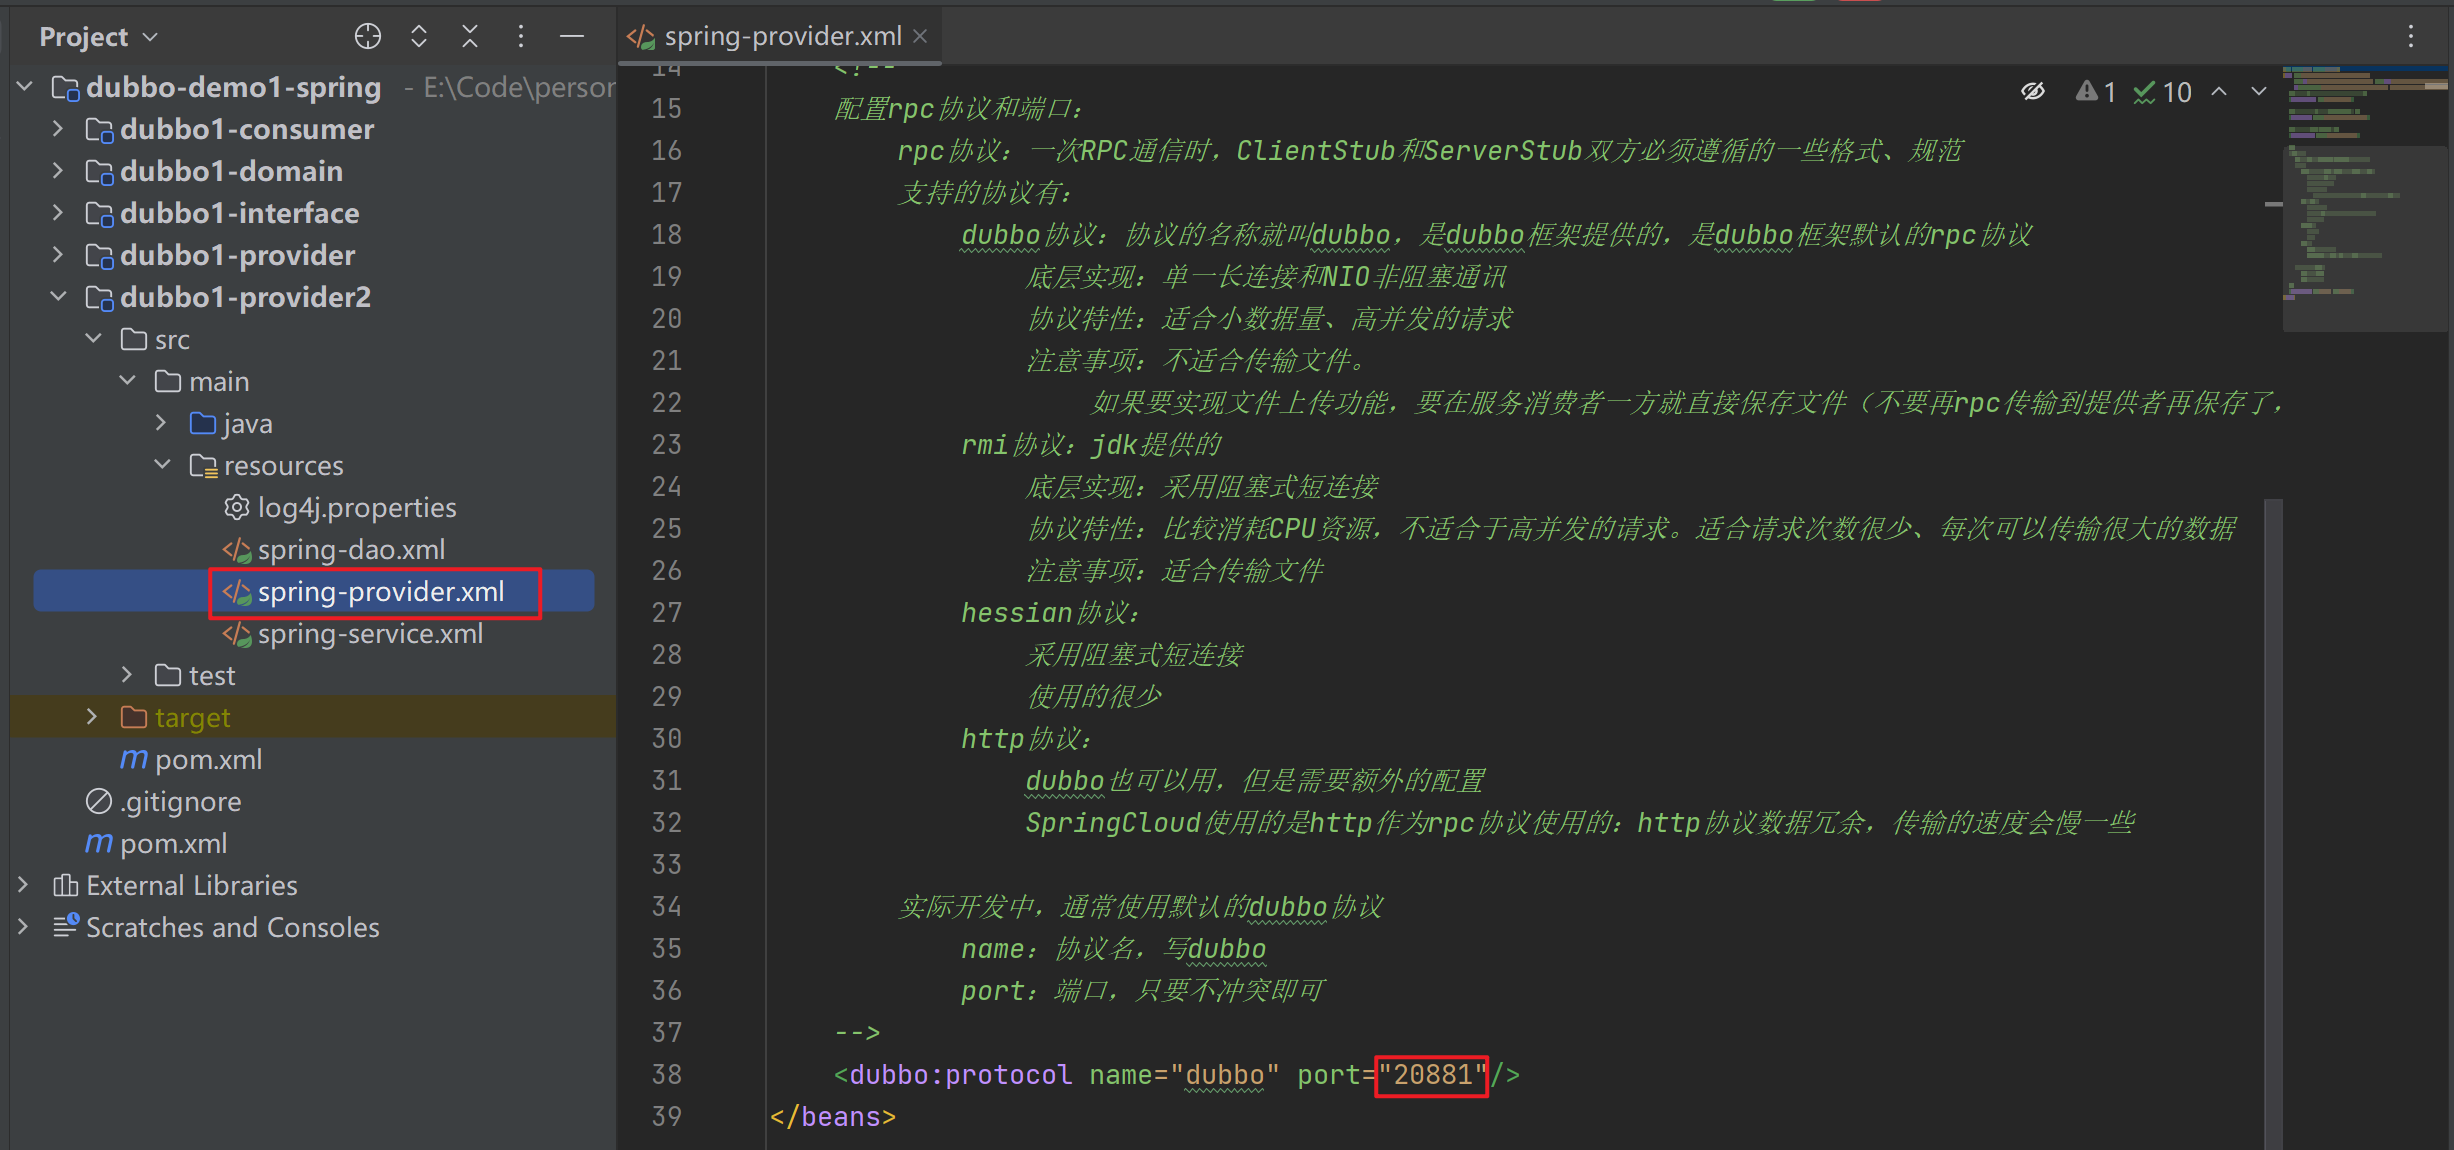This screenshot has height=1150, width=2454.
Task: Select spring-provider.xml in the tree
Action: [381, 591]
